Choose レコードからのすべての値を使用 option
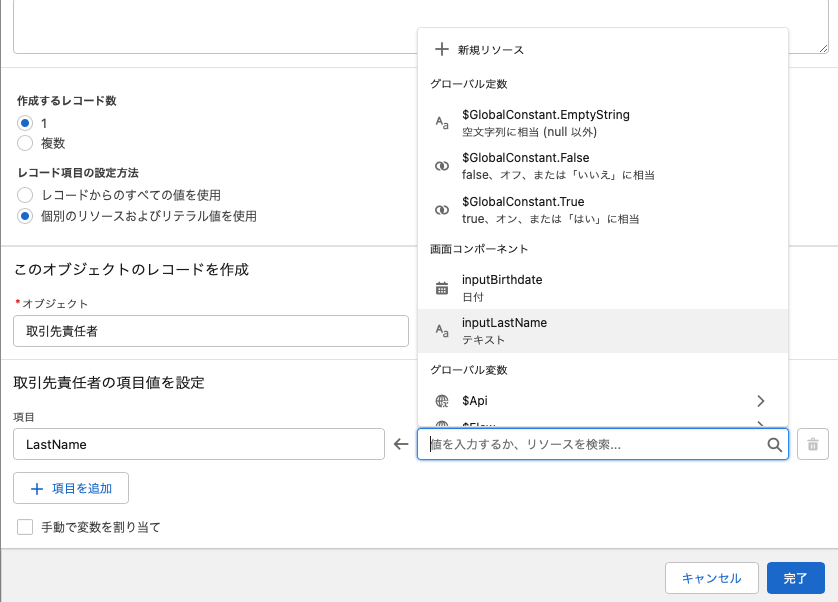The height and width of the screenshot is (602, 838). pos(25,195)
